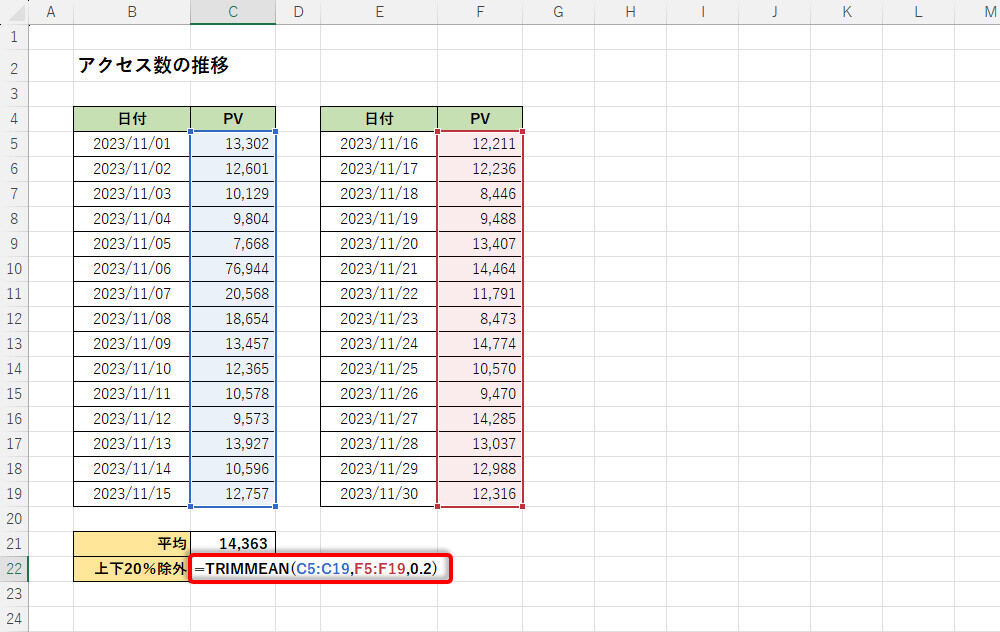
Task: Select cell with value 12,211
Action: coord(480,143)
